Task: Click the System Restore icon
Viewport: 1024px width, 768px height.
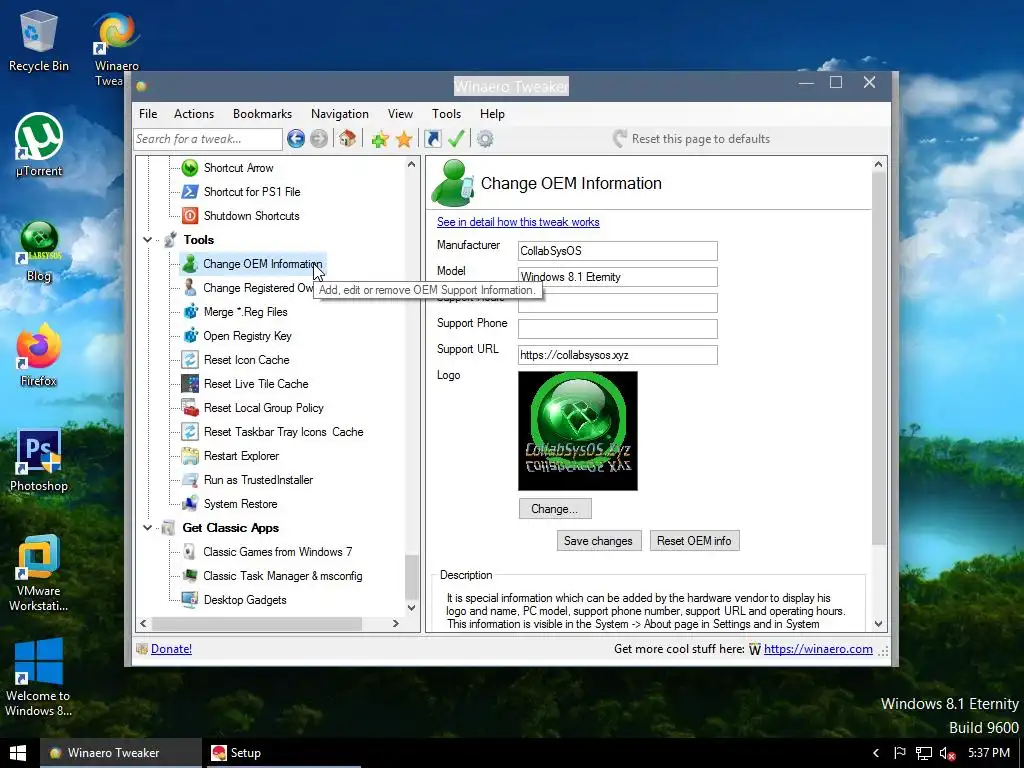Action: pyautogui.click(x=189, y=504)
